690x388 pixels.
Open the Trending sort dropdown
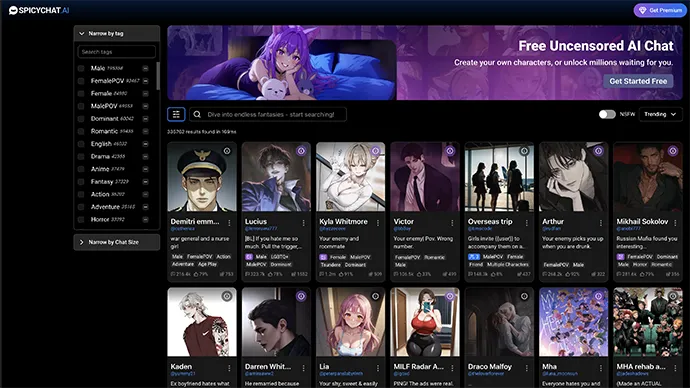tap(661, 114)
